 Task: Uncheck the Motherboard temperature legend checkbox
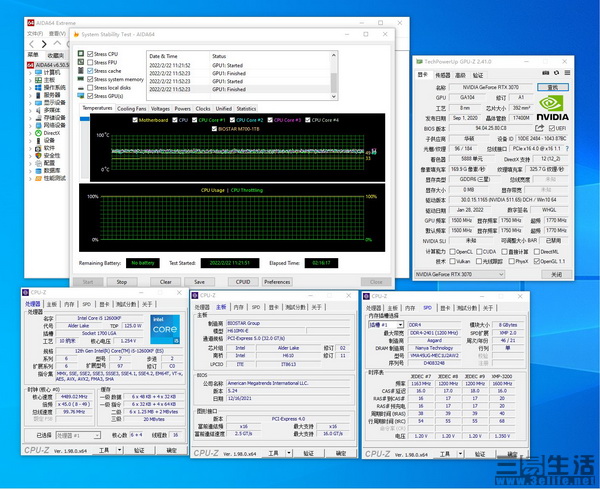(135, 120)
